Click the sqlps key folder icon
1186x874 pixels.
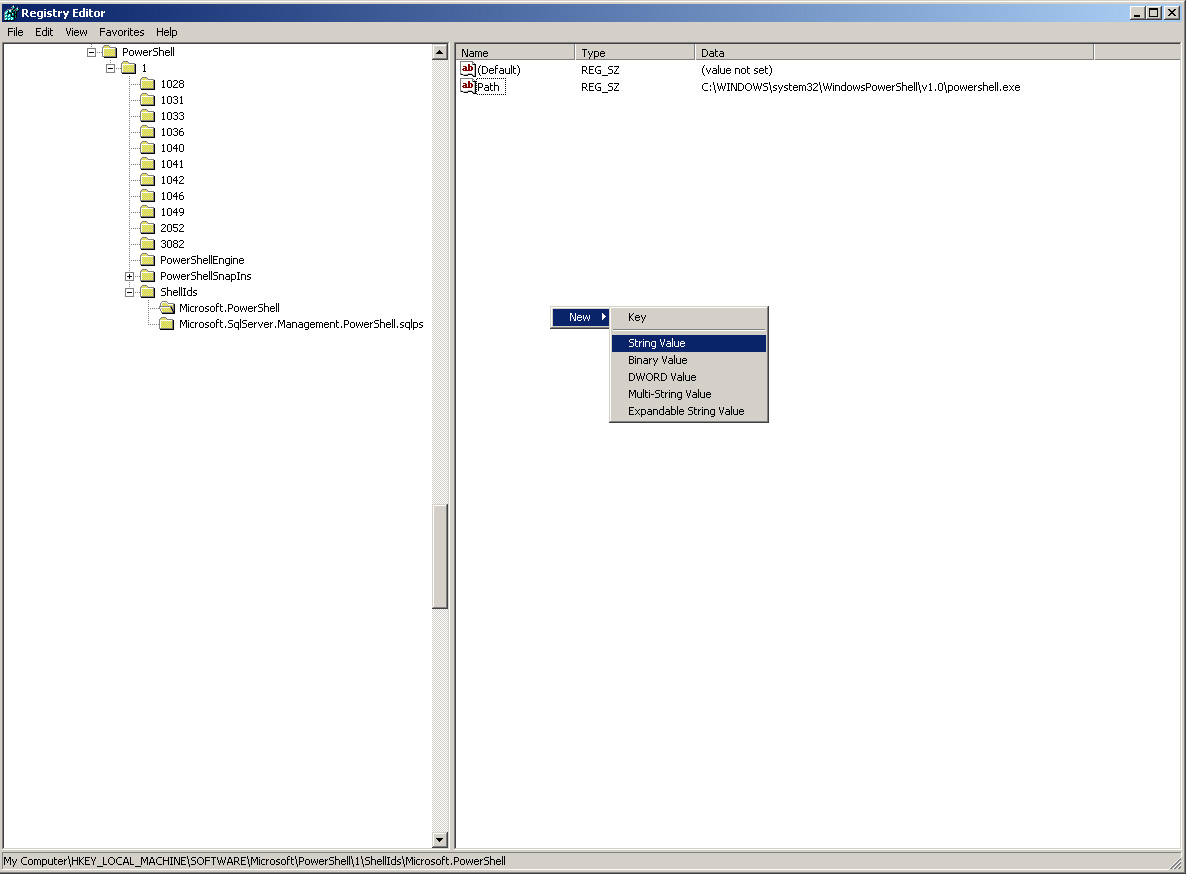tap(166, 324)
